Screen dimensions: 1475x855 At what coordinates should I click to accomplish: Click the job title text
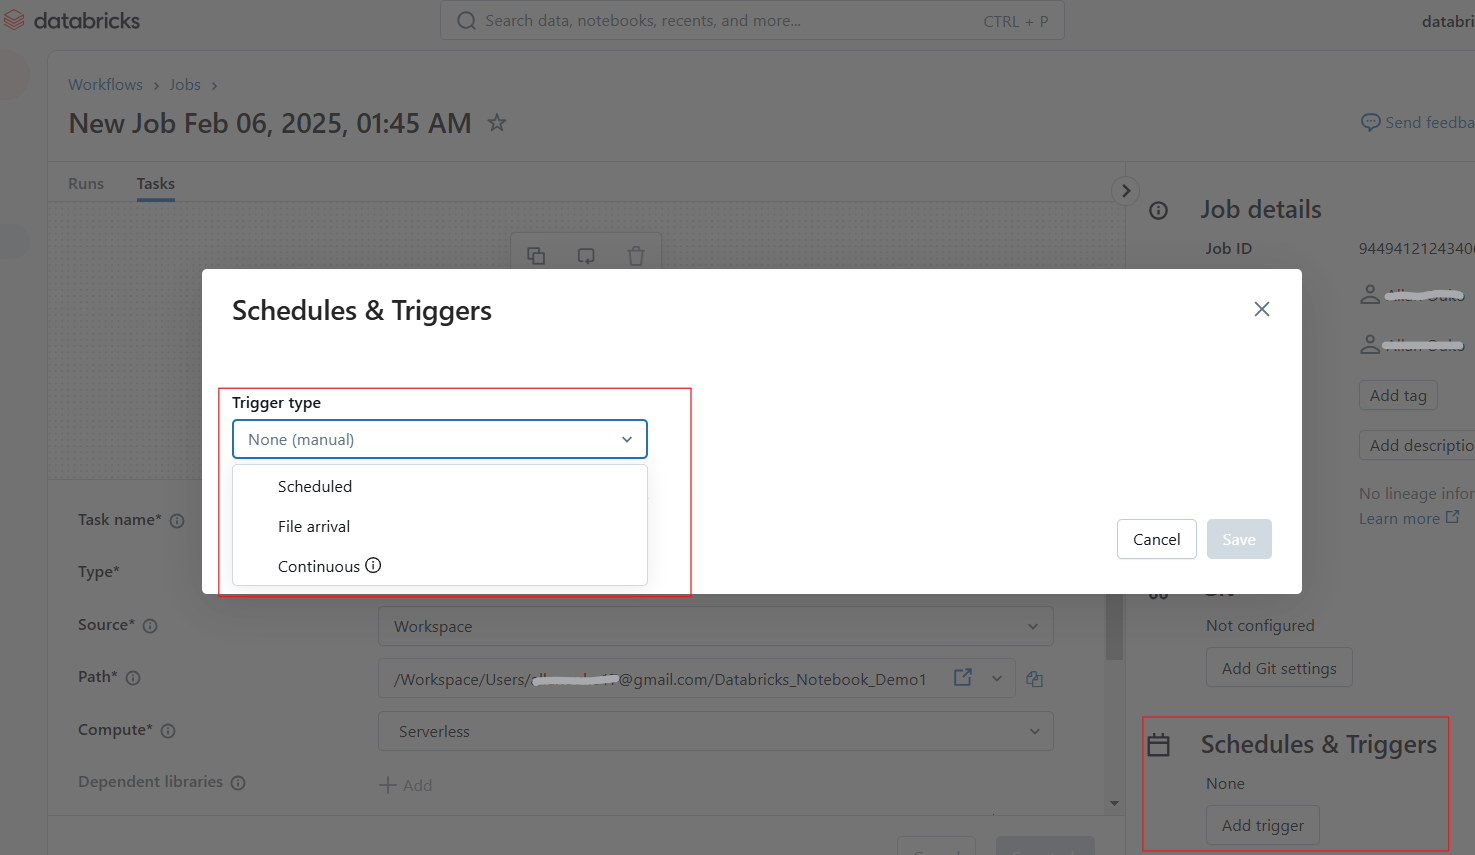270,123
